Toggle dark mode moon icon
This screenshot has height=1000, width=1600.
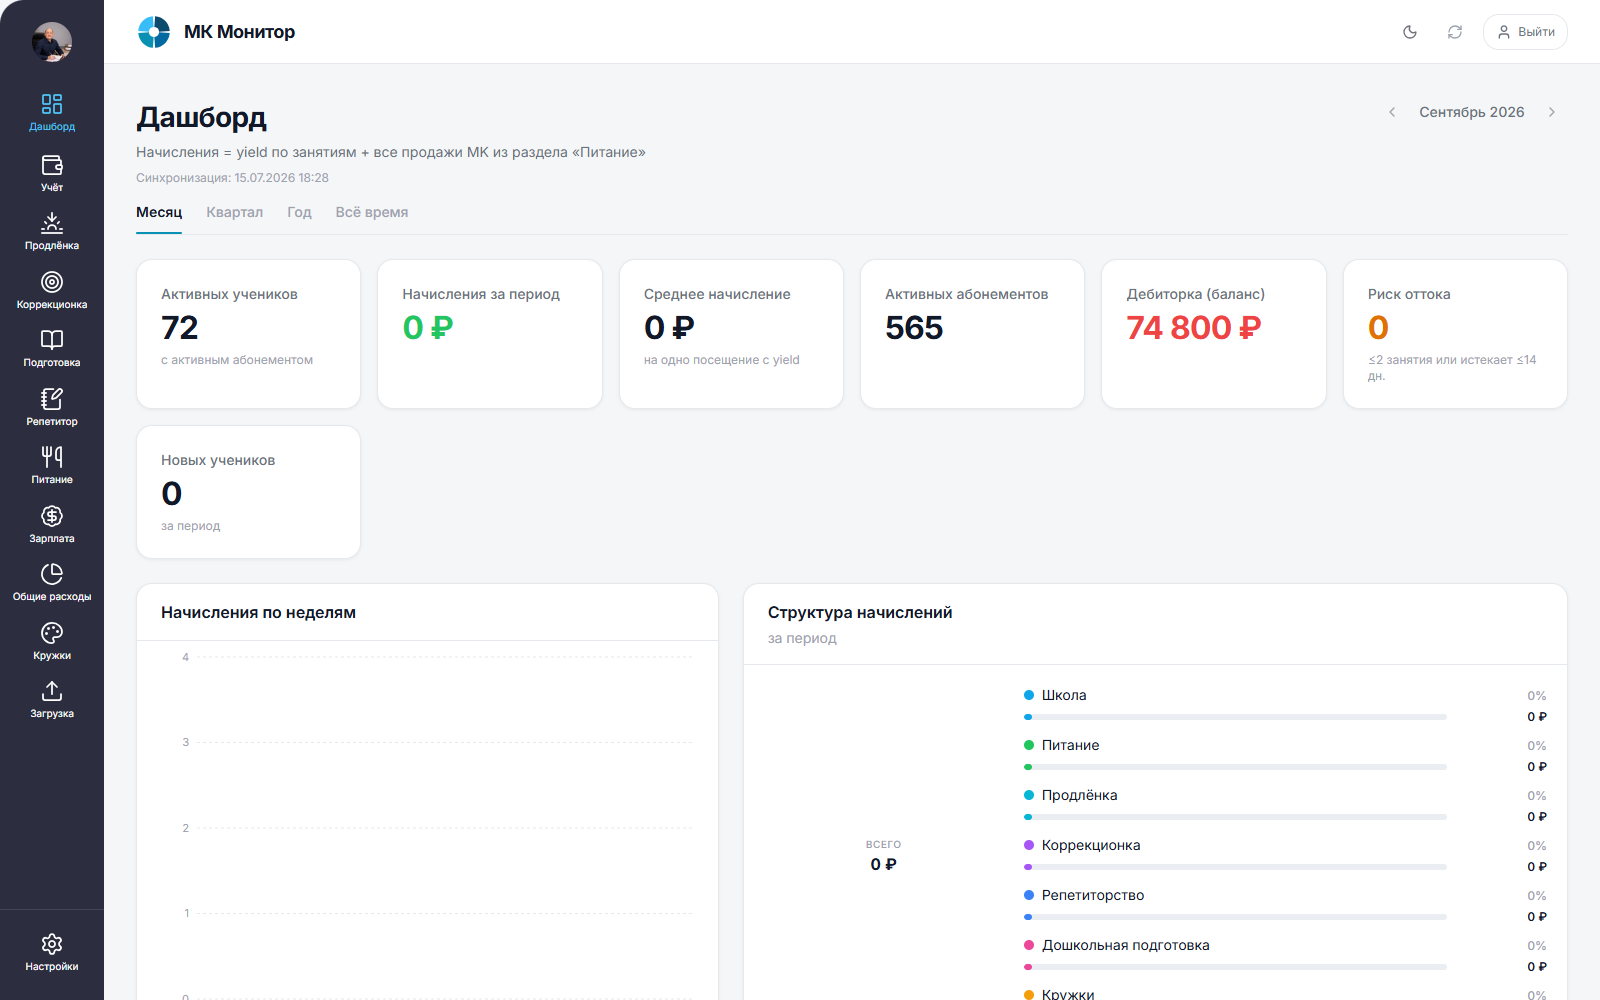point(1410,32)
